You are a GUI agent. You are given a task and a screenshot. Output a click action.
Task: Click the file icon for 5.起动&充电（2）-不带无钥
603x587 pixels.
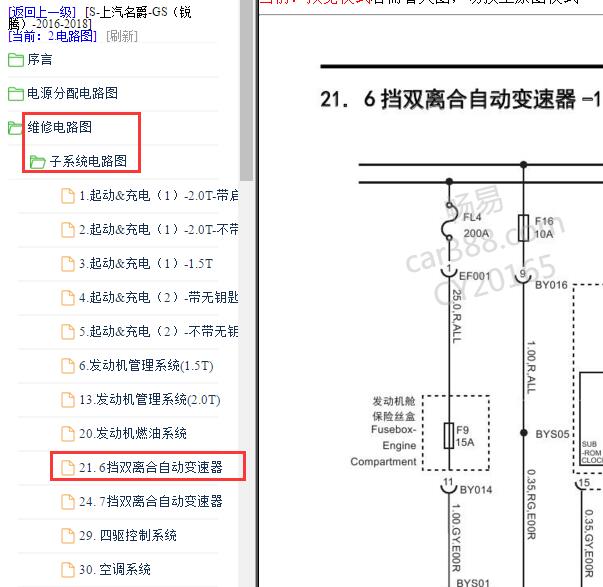coord(68,332)
